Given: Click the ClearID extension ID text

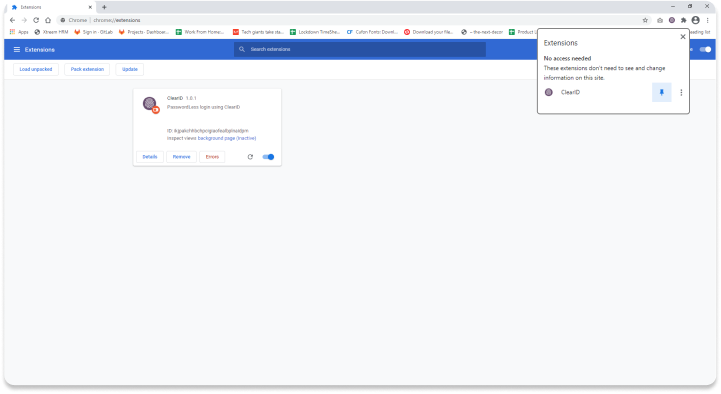Looking at the screenshot, I should point(208,131).
